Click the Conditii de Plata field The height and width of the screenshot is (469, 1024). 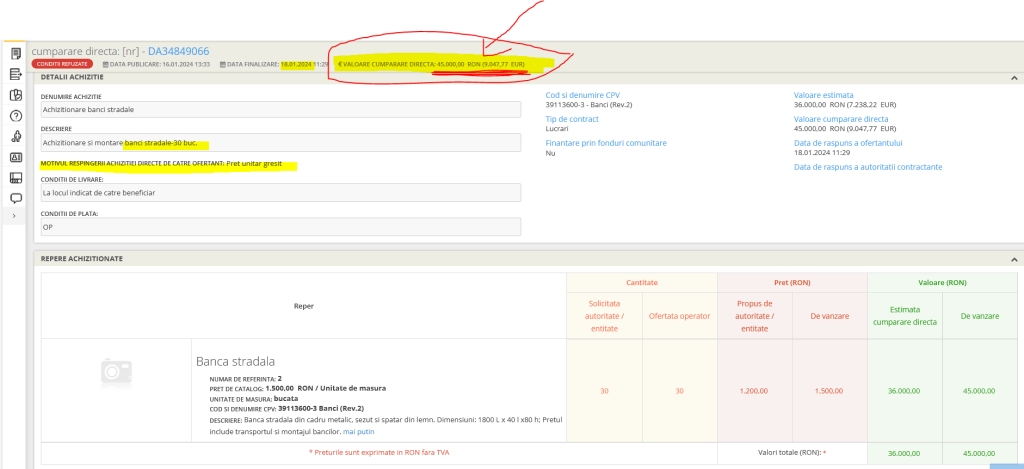[280, 227]
